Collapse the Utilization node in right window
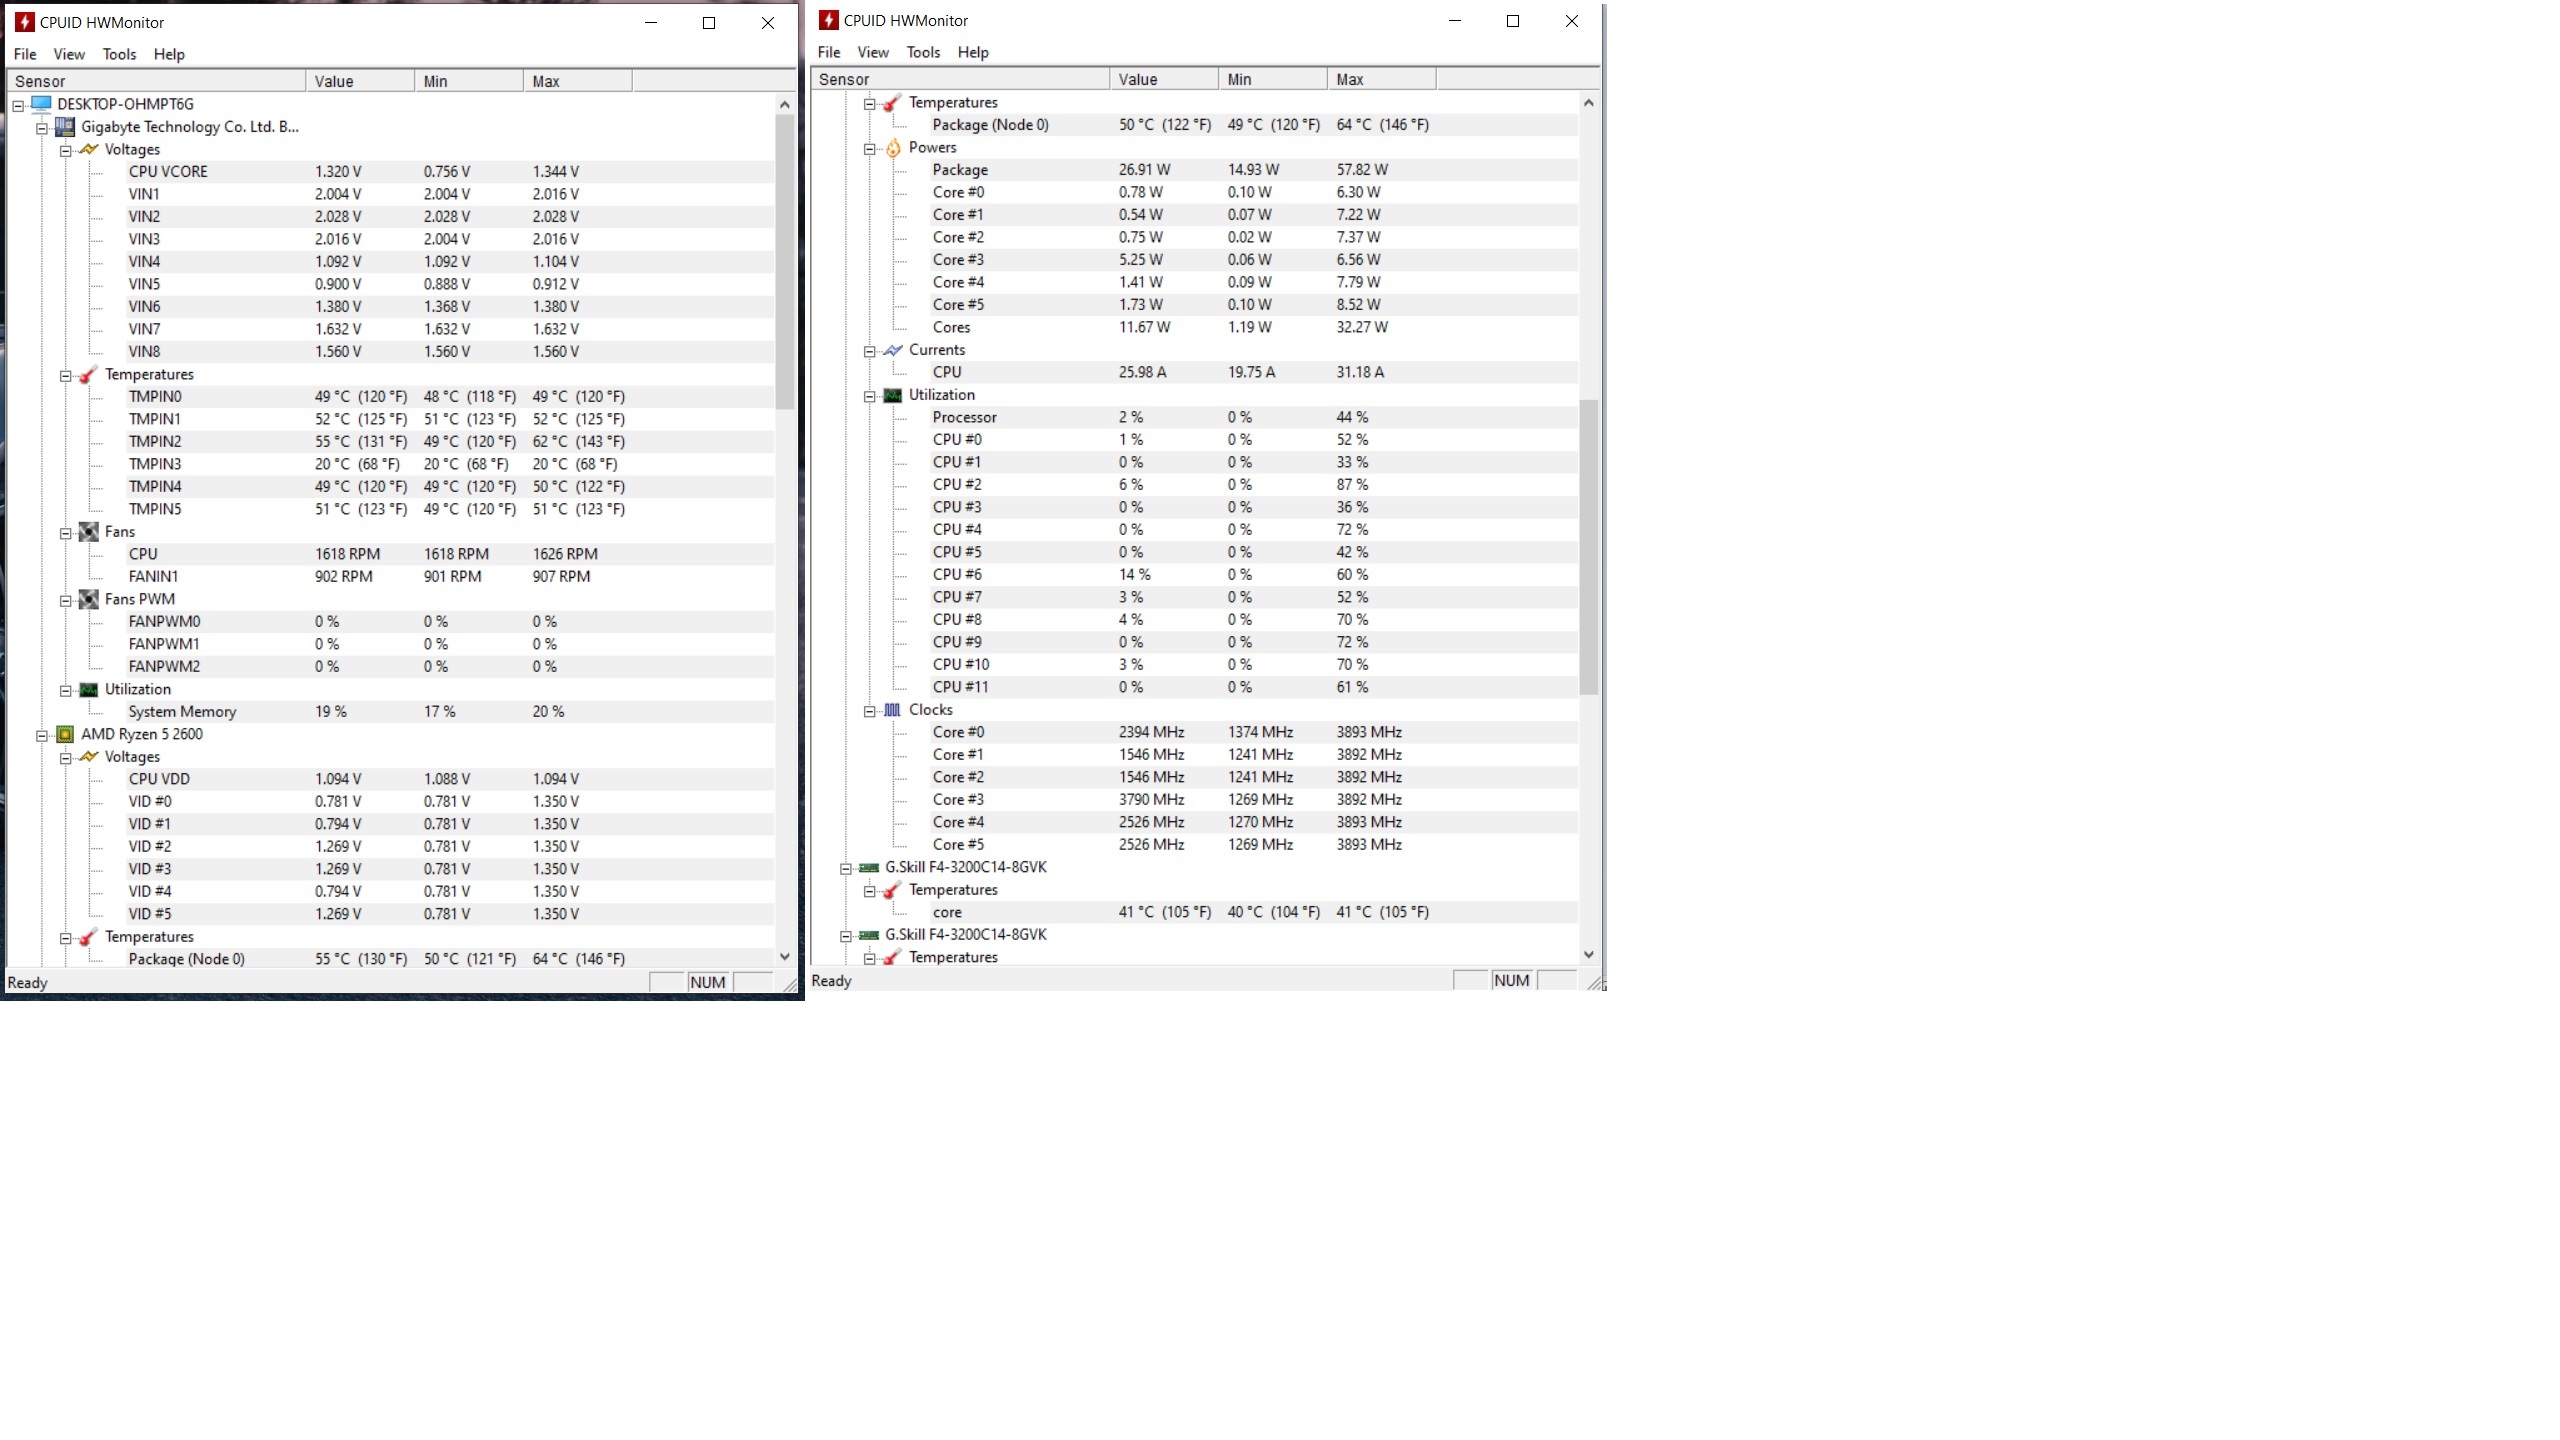 click(869, 396)
